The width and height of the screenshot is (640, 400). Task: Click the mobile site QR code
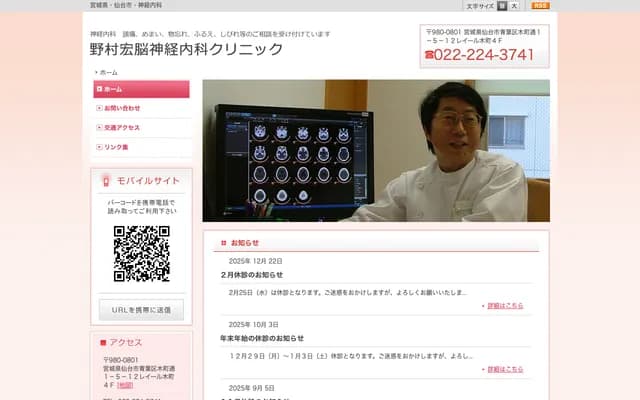(x=142, y=253)
